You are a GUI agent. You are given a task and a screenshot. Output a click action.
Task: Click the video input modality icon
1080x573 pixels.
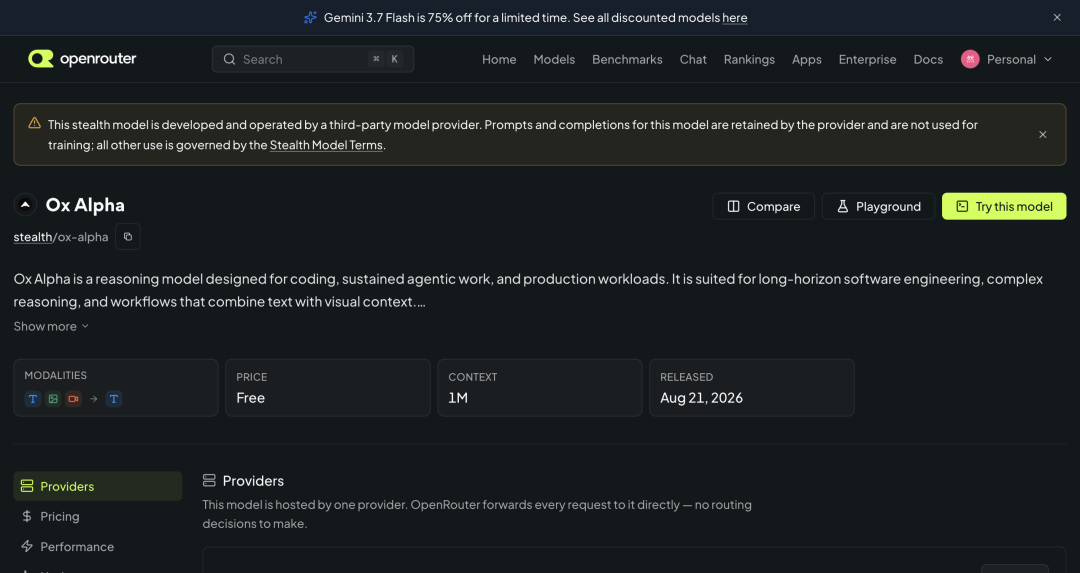(x=73, y=399)
